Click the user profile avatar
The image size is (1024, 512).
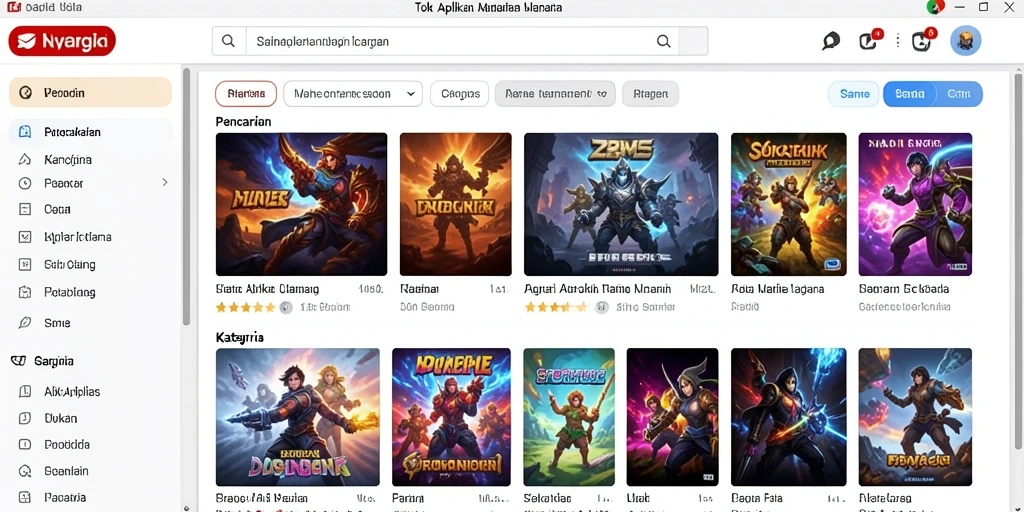[x=965, y=41]
